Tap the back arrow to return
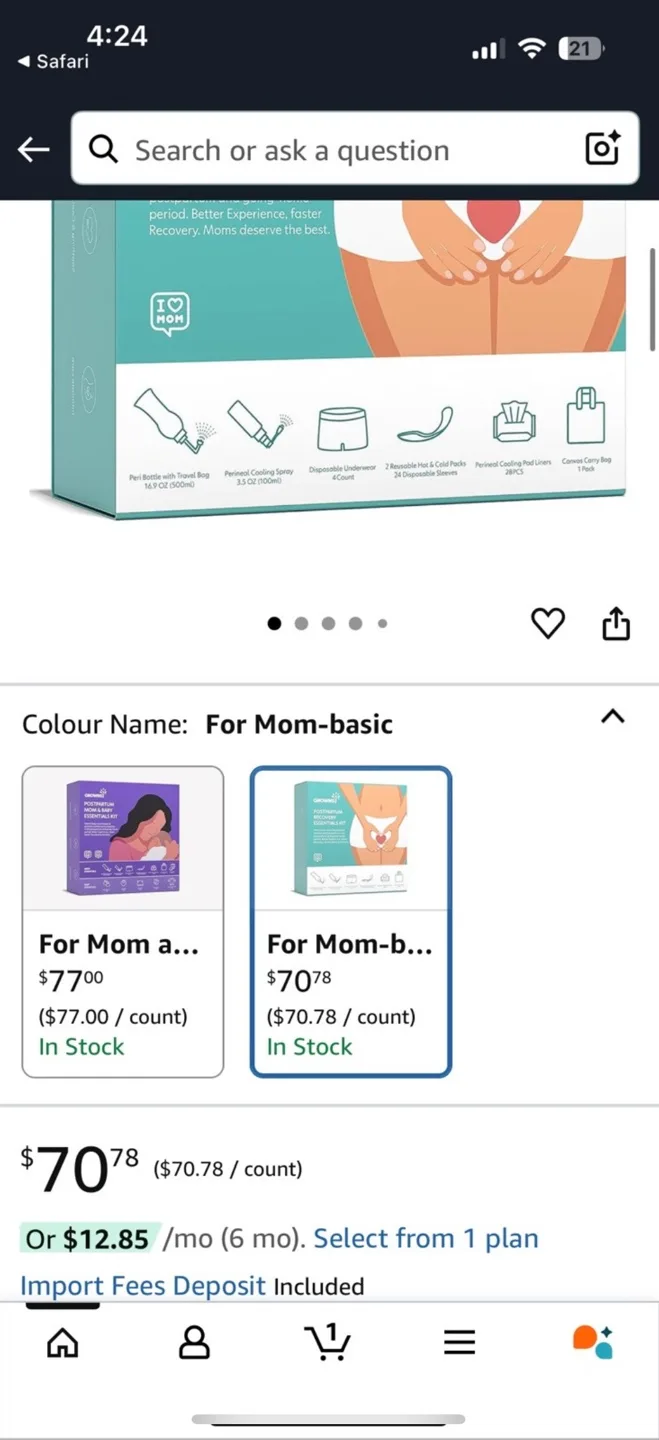Image resolution: width=659 pixels, height=1440 pixels. (33, 148)
